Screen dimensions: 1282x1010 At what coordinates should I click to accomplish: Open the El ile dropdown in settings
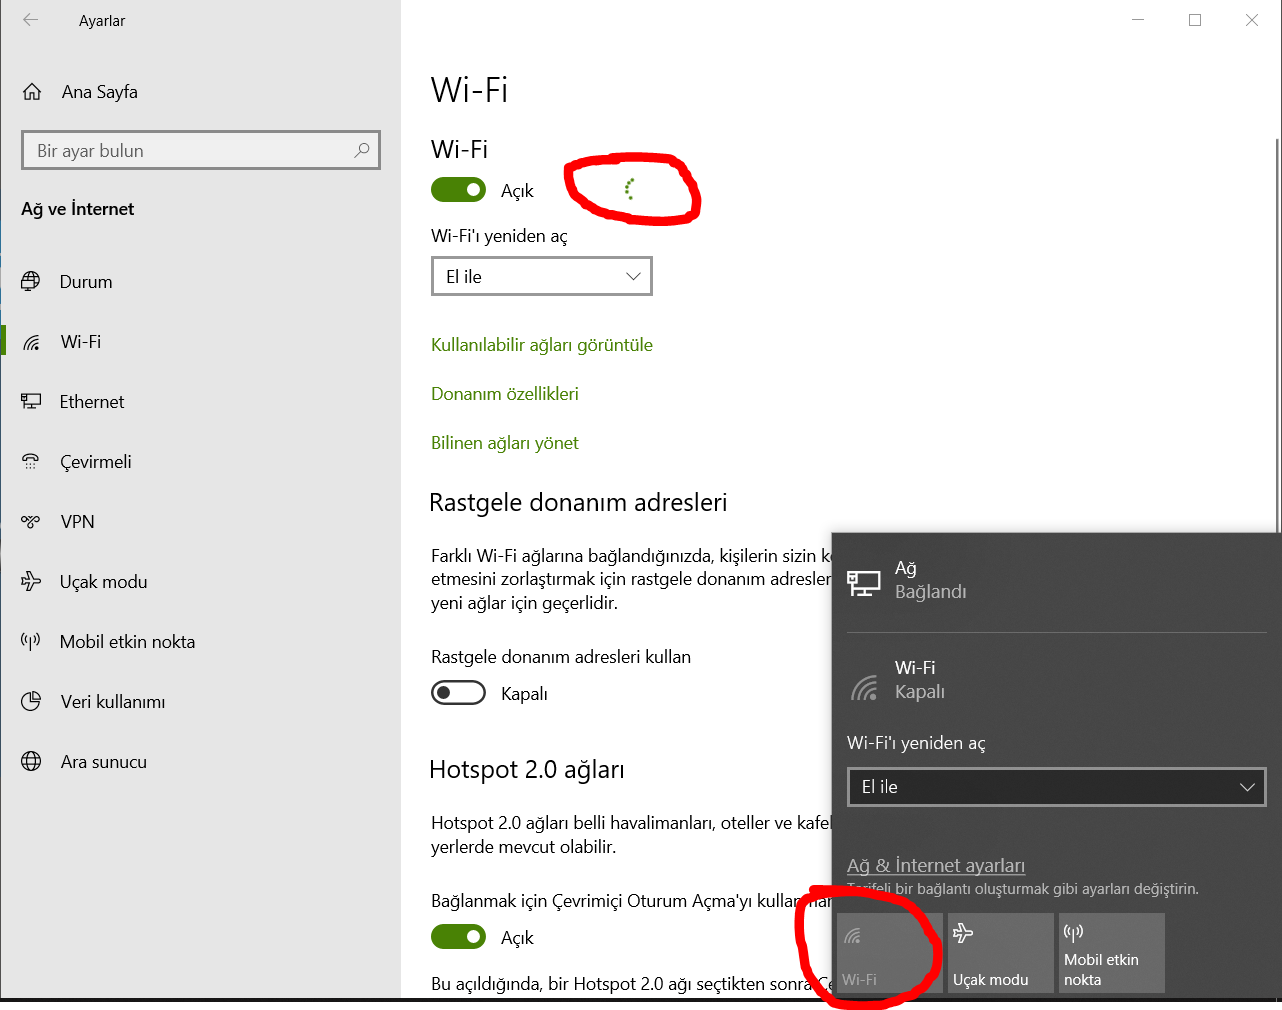tap(542, 276)
